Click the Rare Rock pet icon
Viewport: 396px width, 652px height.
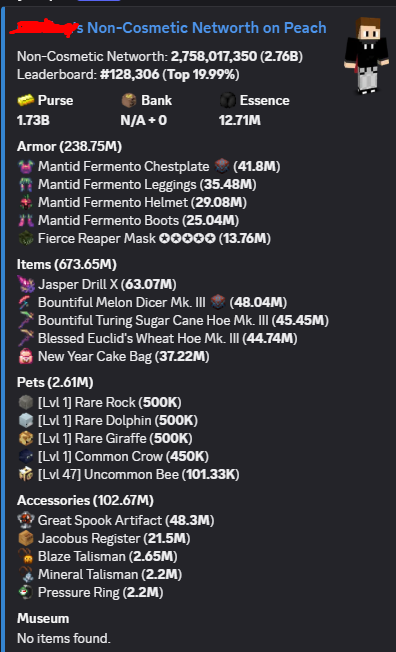(x=26, y=403)
